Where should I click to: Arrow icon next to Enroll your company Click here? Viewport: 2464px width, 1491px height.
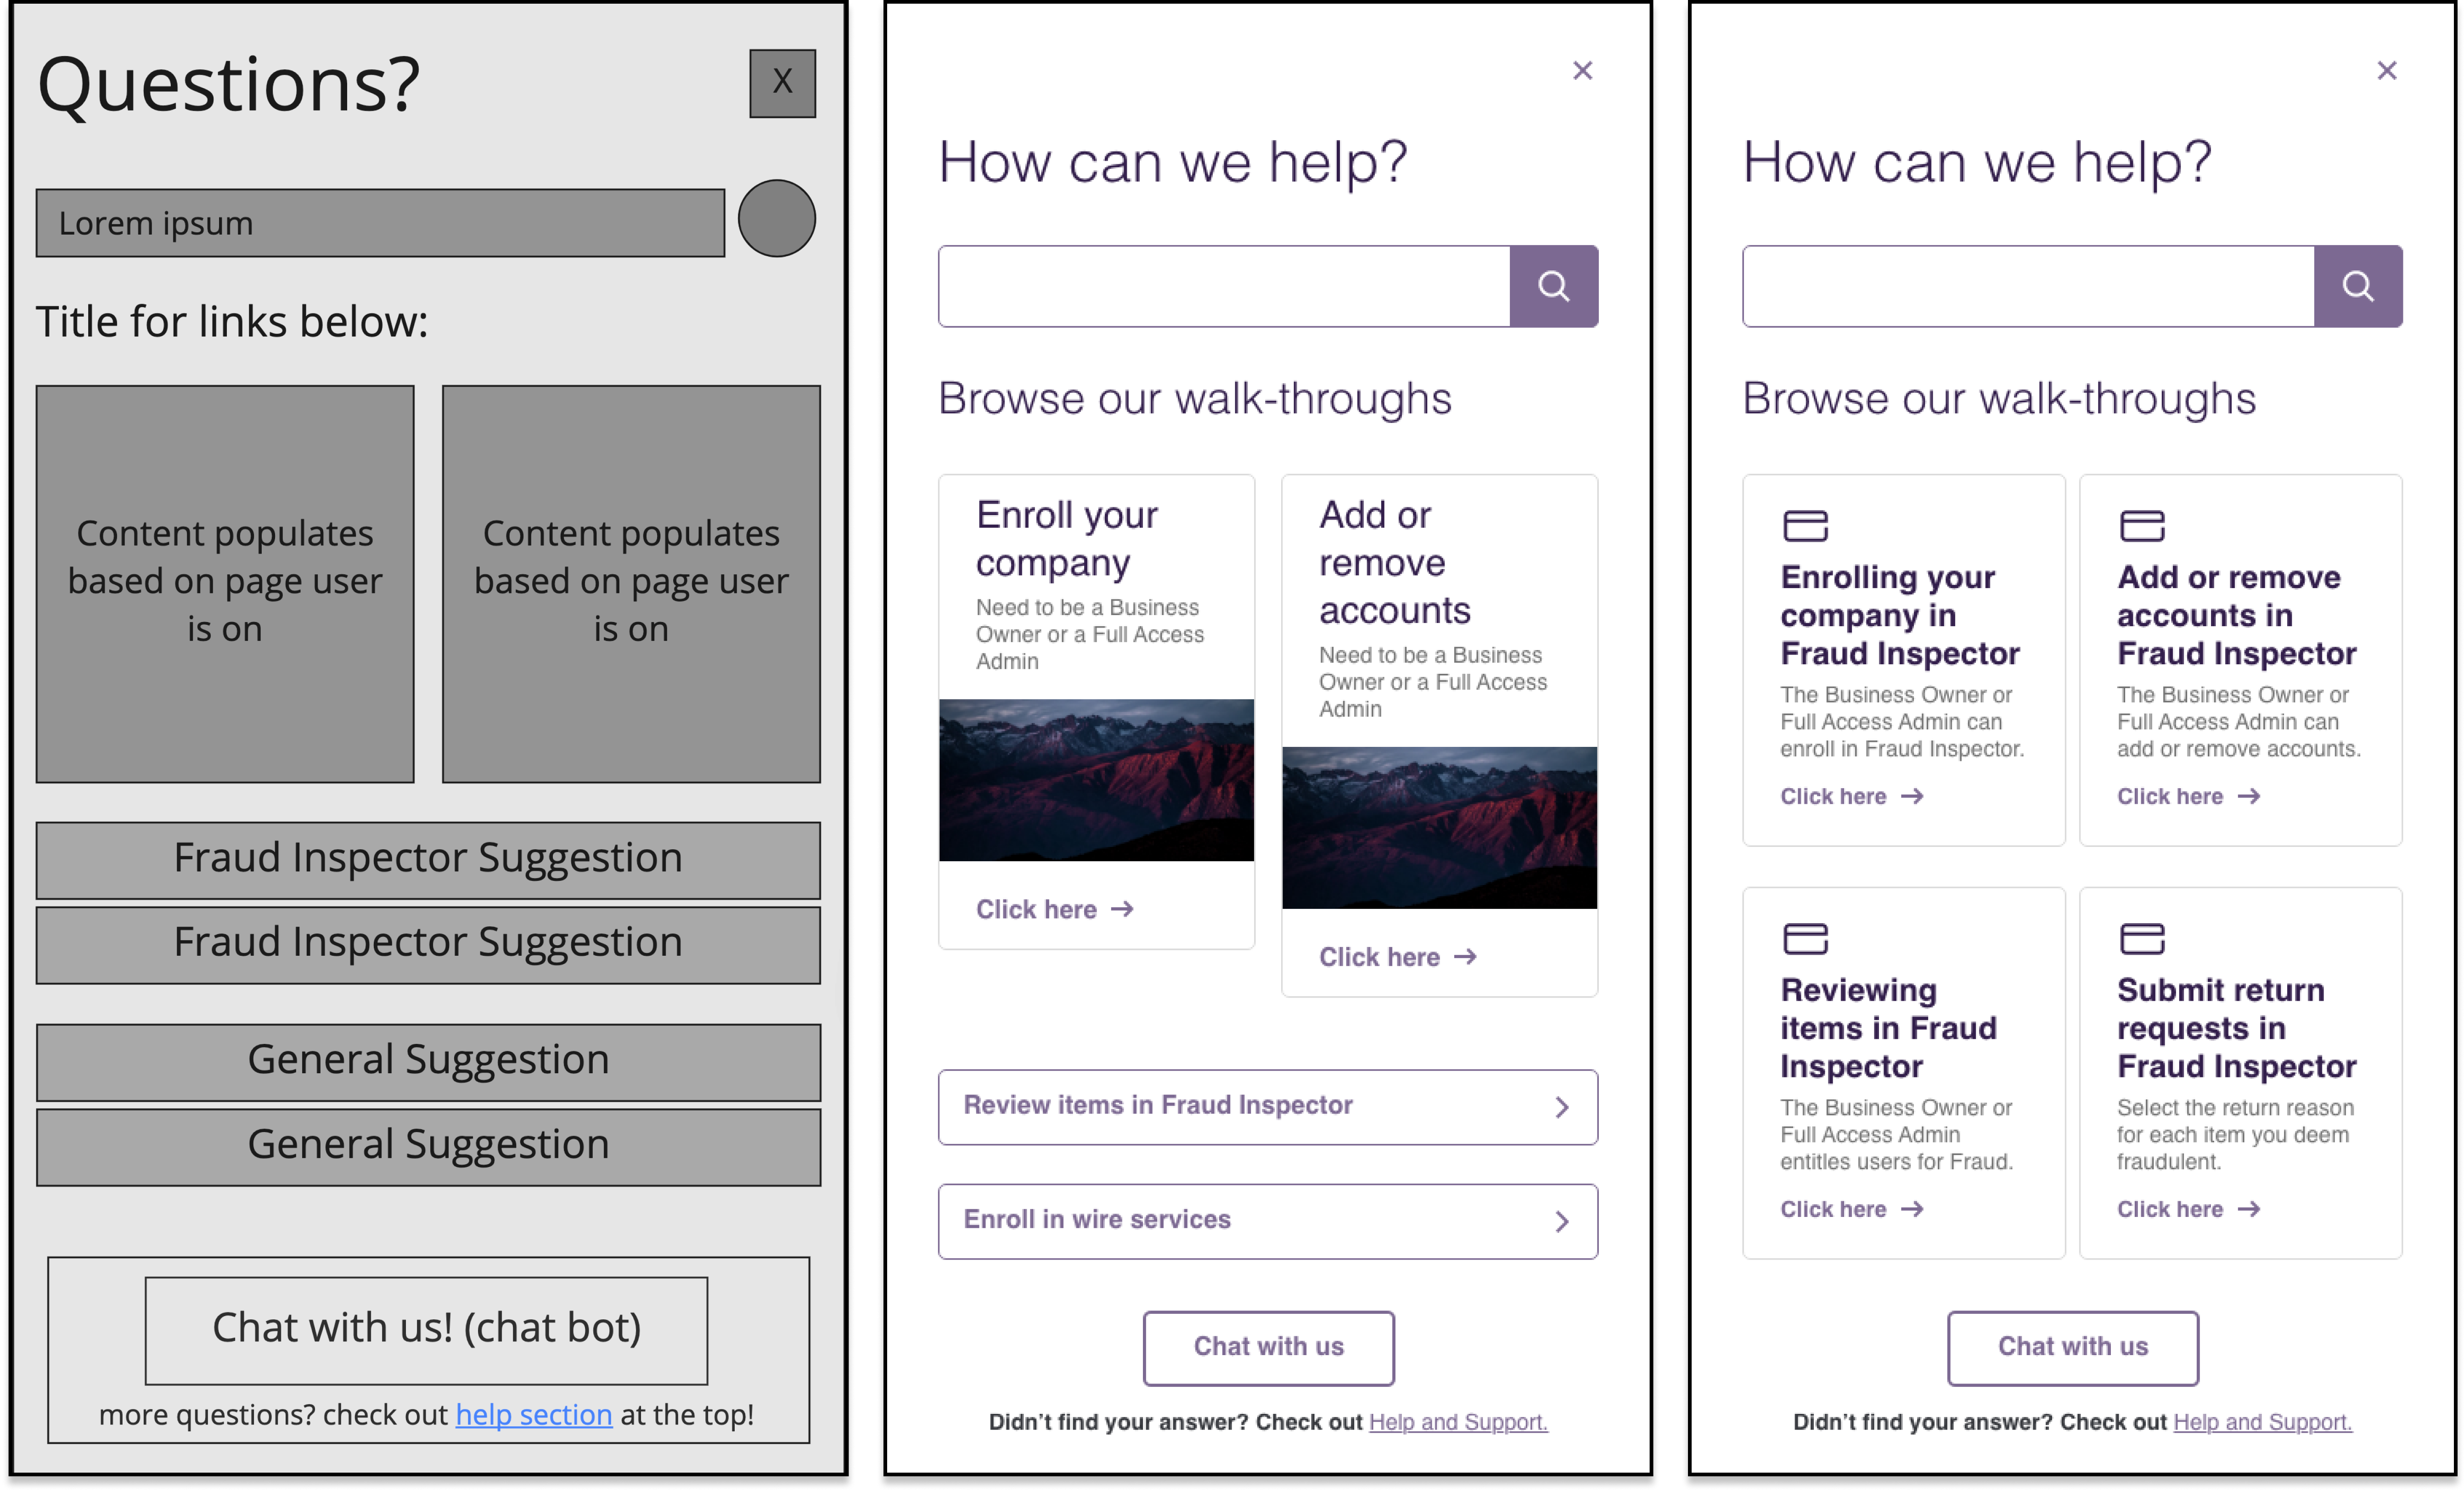pos(1123,909)
